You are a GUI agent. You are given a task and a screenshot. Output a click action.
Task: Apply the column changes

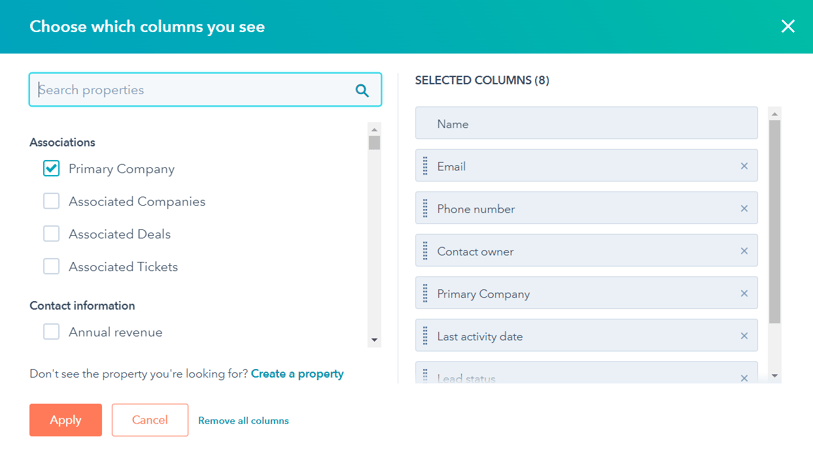click(65, 420)
